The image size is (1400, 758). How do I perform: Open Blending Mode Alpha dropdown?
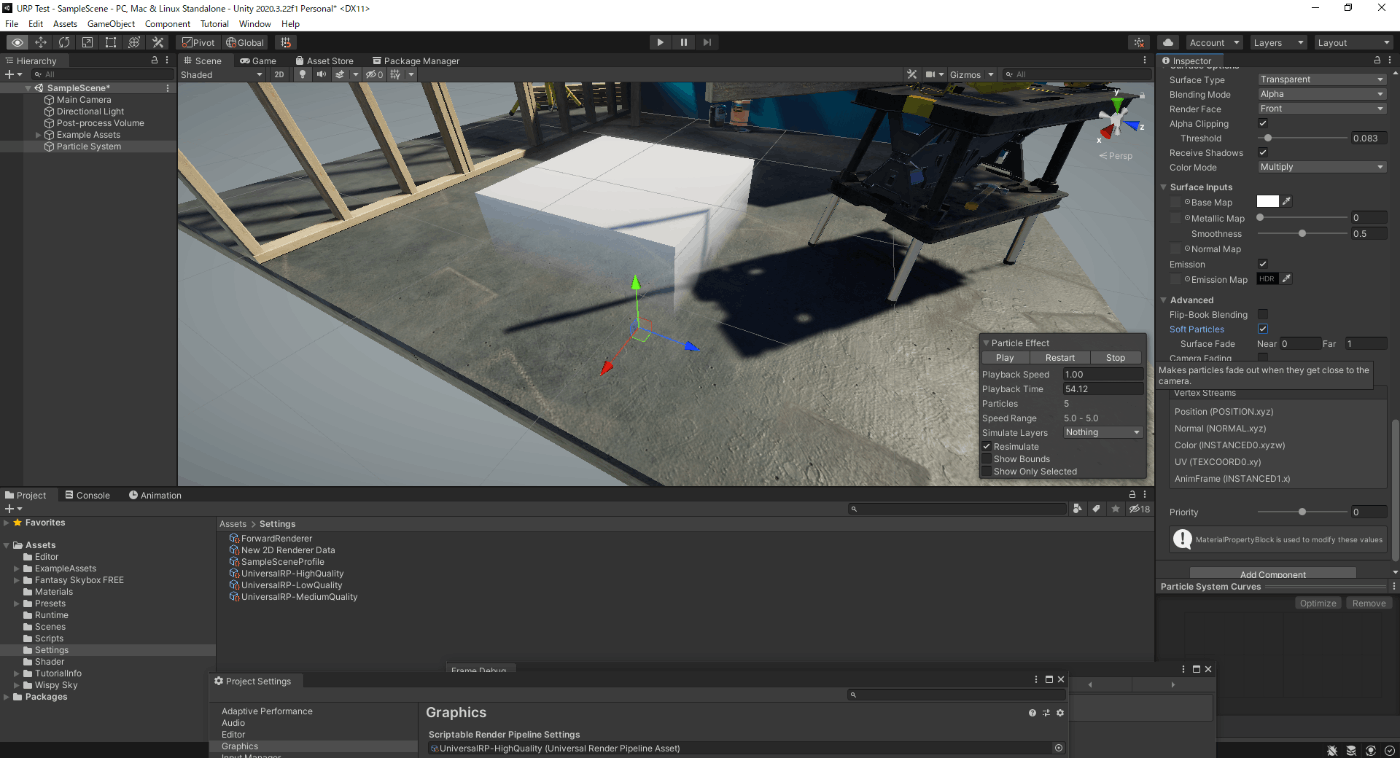pos(1321,95)
